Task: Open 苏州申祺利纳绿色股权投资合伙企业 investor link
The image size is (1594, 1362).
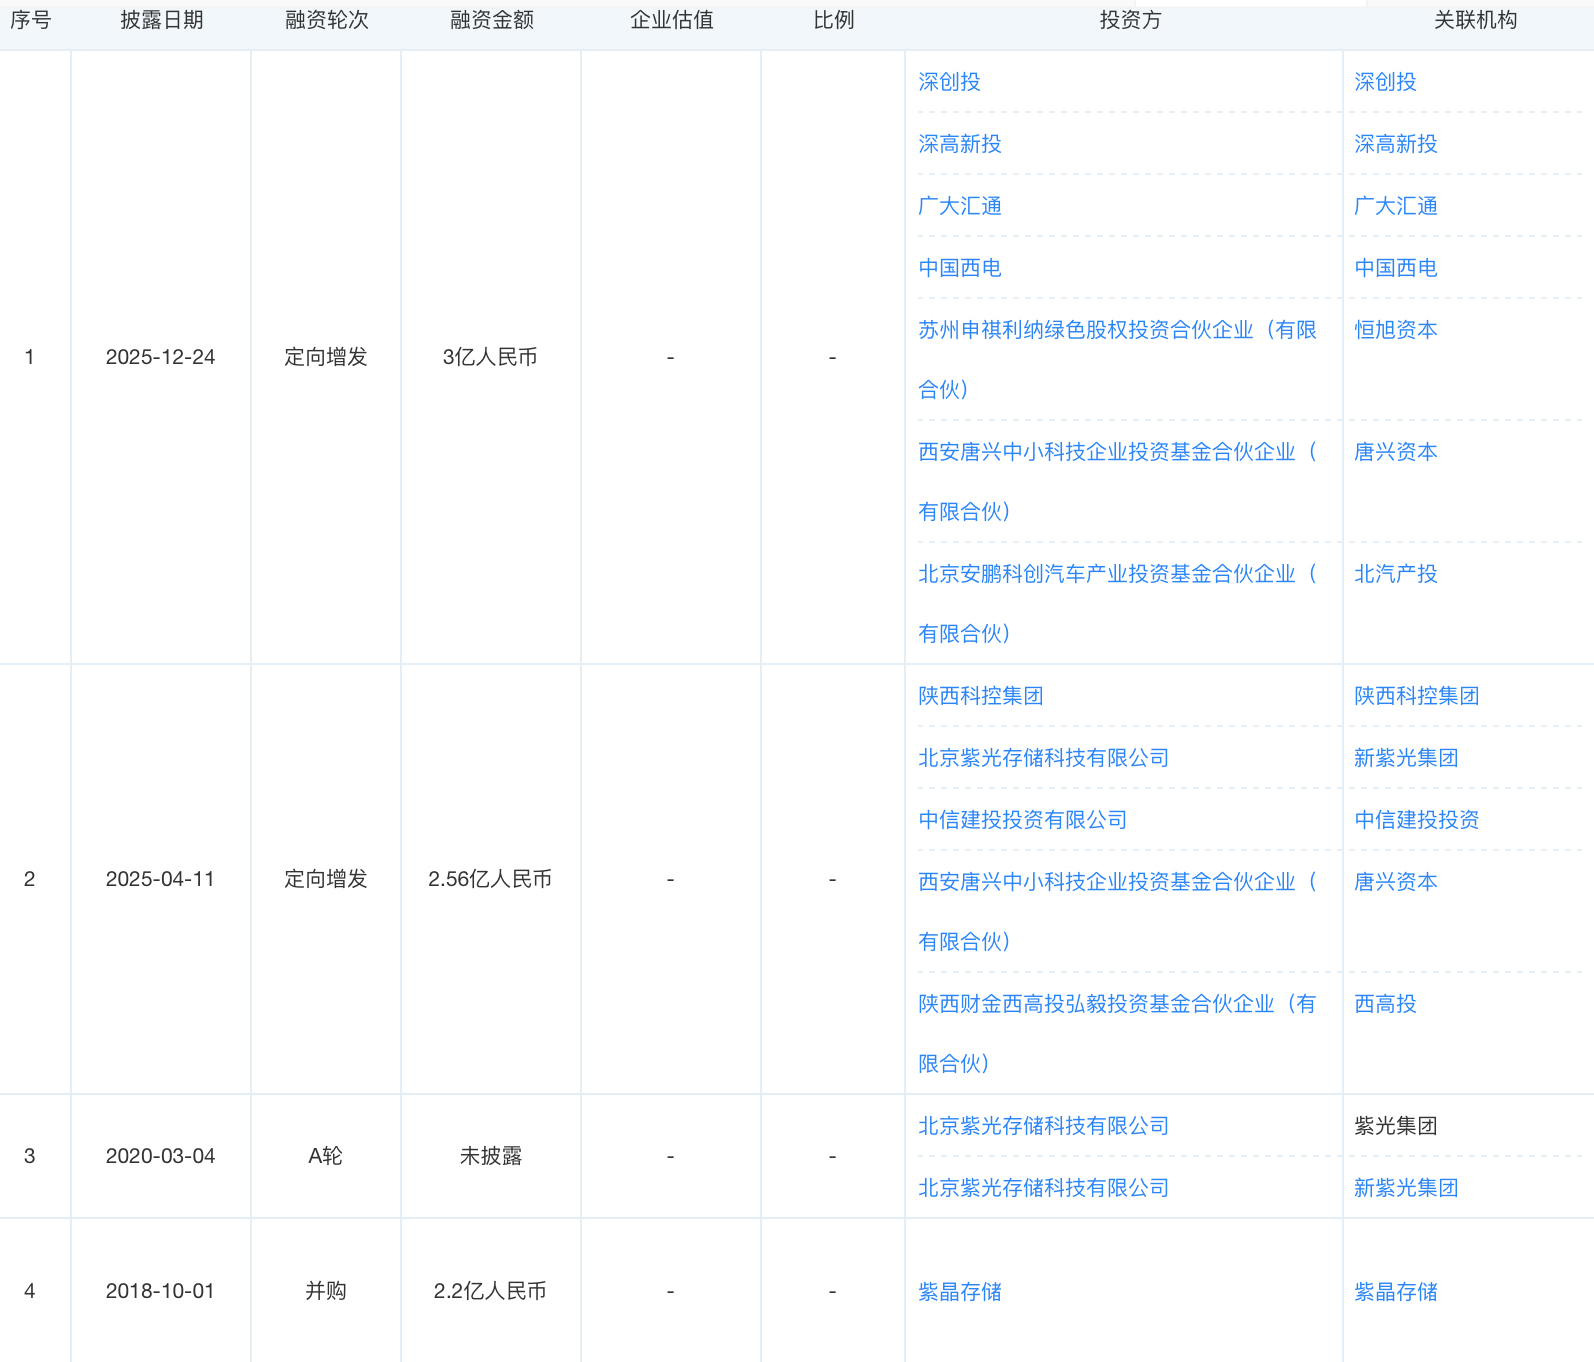Action: click(1118, 359)
